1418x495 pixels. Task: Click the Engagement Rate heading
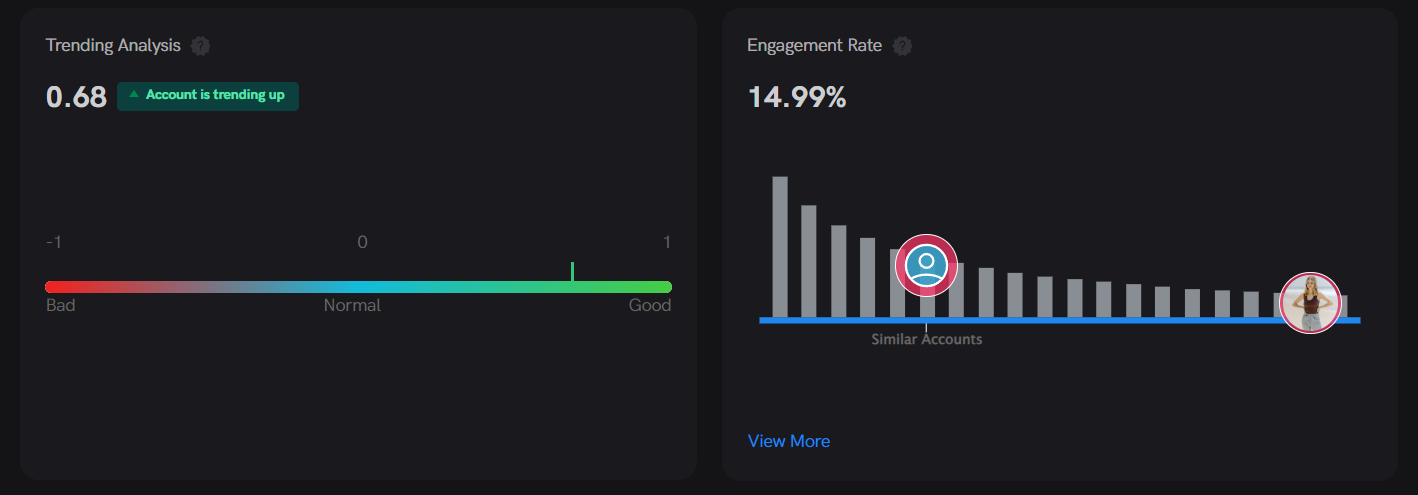(814, 46)
